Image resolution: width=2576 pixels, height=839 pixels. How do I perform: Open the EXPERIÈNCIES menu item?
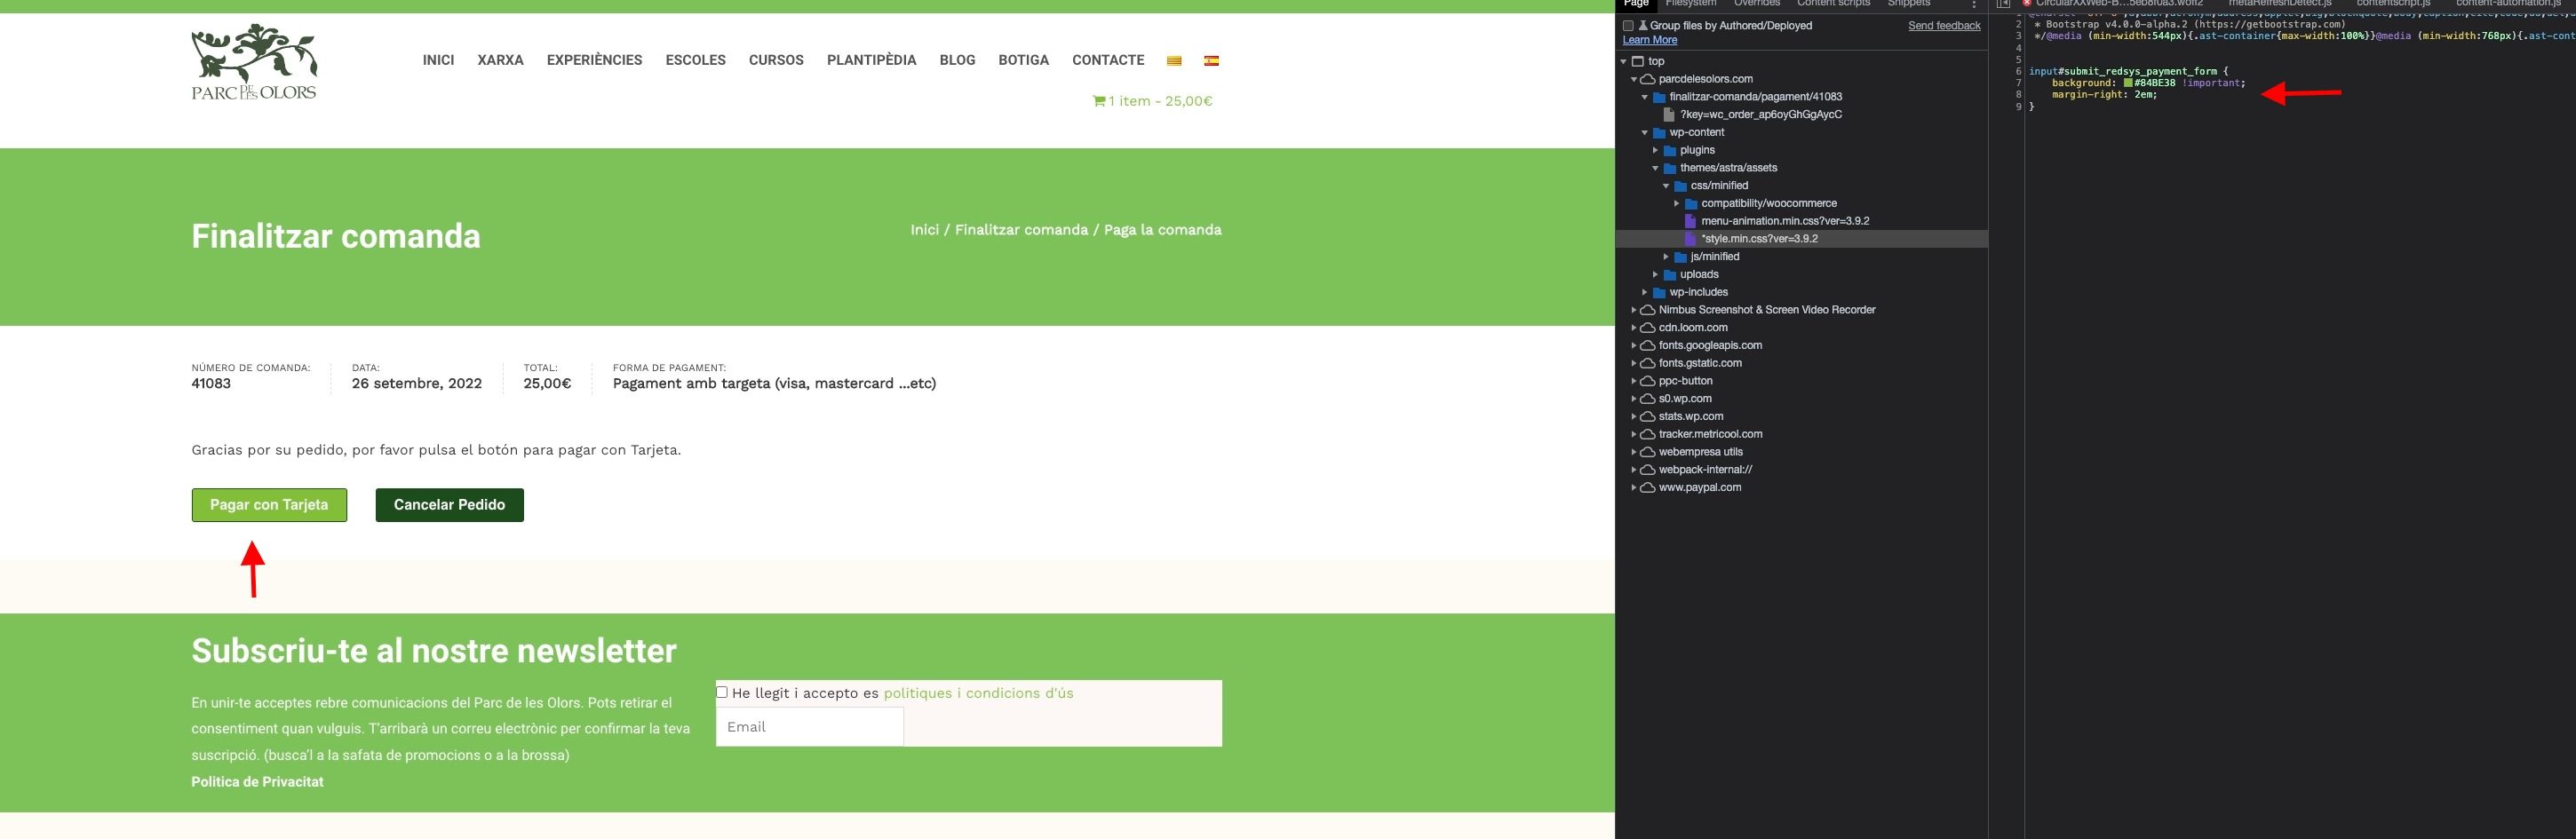(594, 60)
